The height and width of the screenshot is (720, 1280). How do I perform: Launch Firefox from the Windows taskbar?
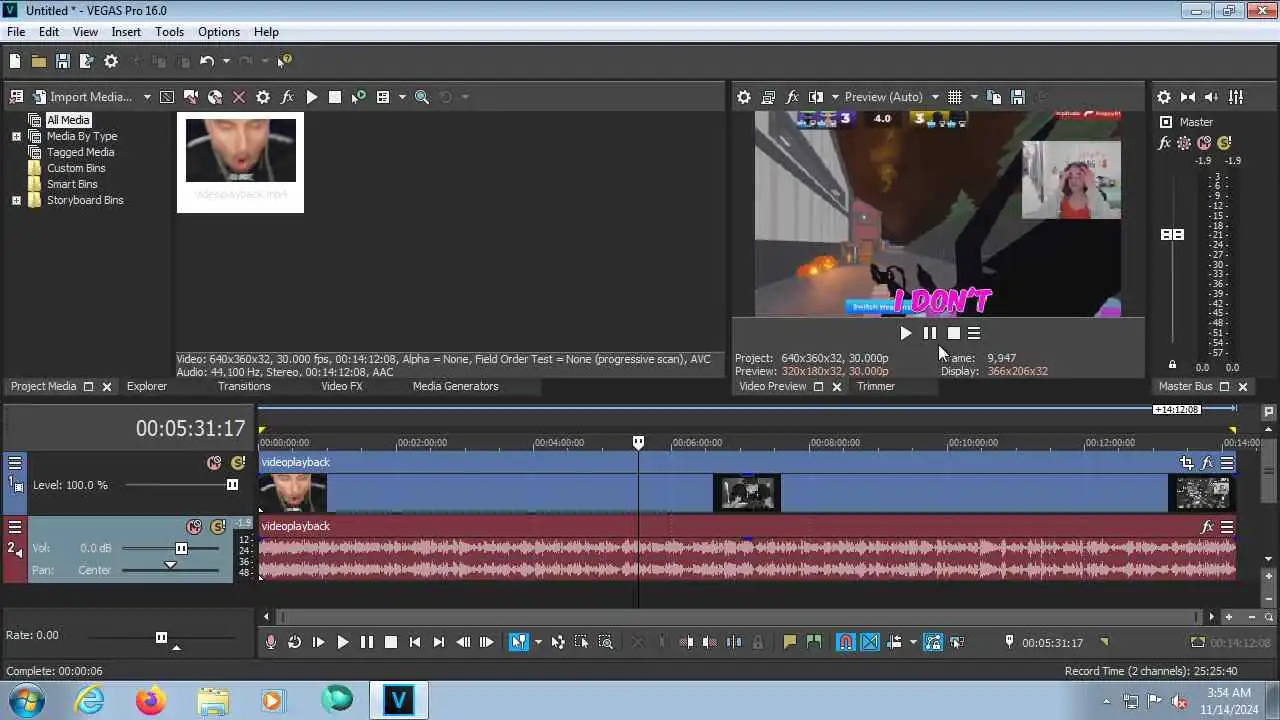tap(151, 699)
